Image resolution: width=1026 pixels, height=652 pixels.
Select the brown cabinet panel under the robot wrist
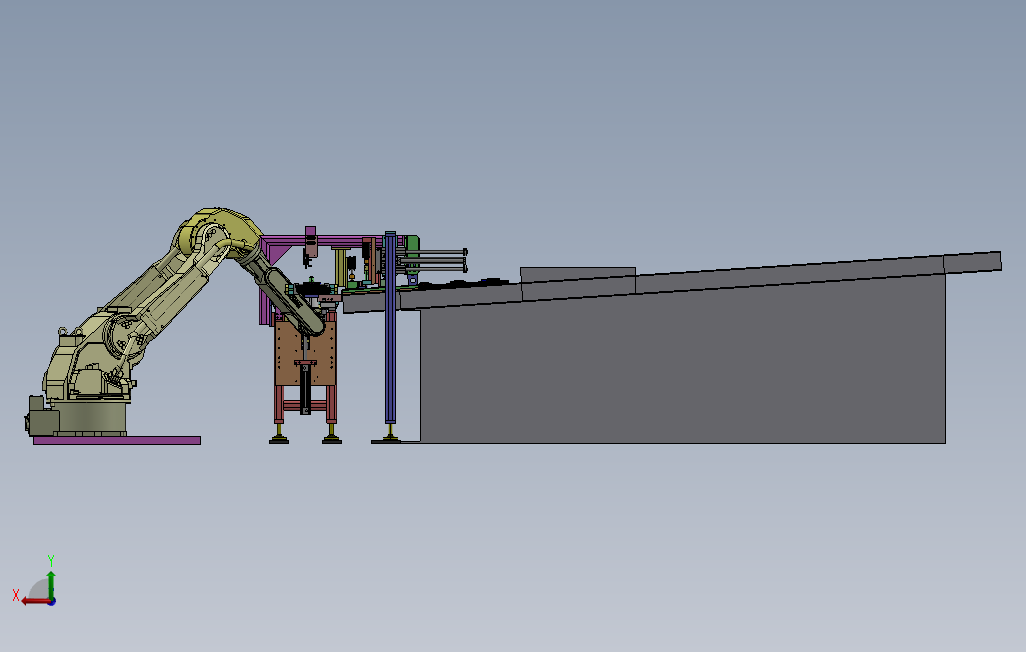point(305,353)
